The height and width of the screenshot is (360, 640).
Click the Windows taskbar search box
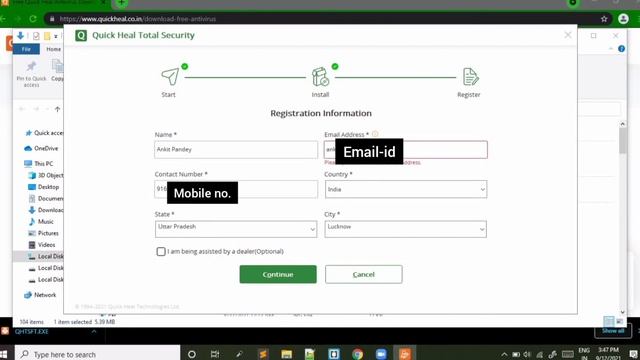click(x=98, y=354)
